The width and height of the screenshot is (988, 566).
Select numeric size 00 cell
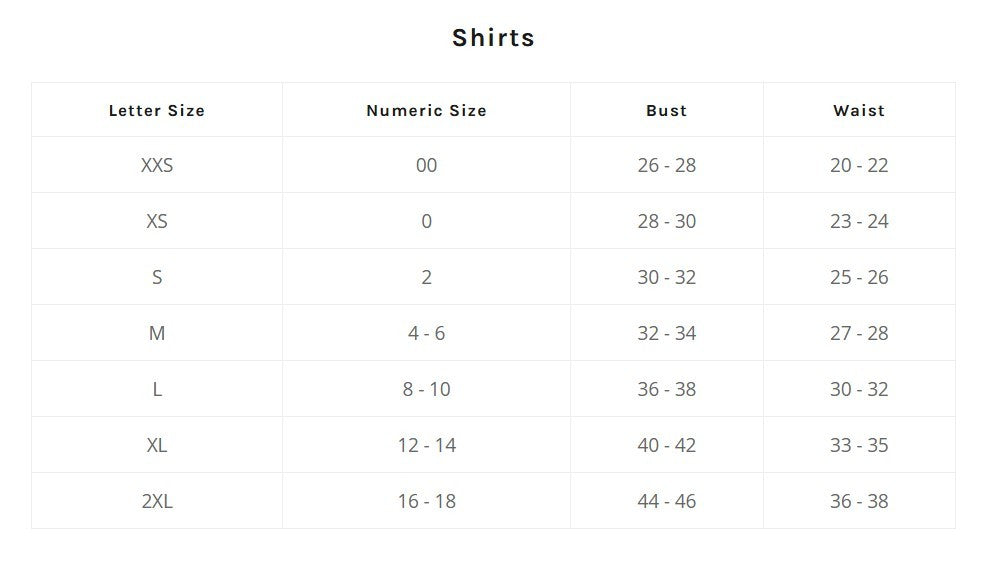tap(426, 165)
